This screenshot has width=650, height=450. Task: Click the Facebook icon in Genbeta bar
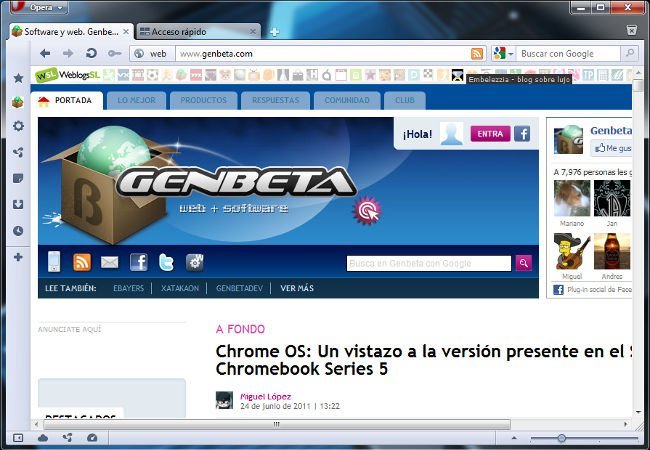pyautogui.click(x=138, y=262)
